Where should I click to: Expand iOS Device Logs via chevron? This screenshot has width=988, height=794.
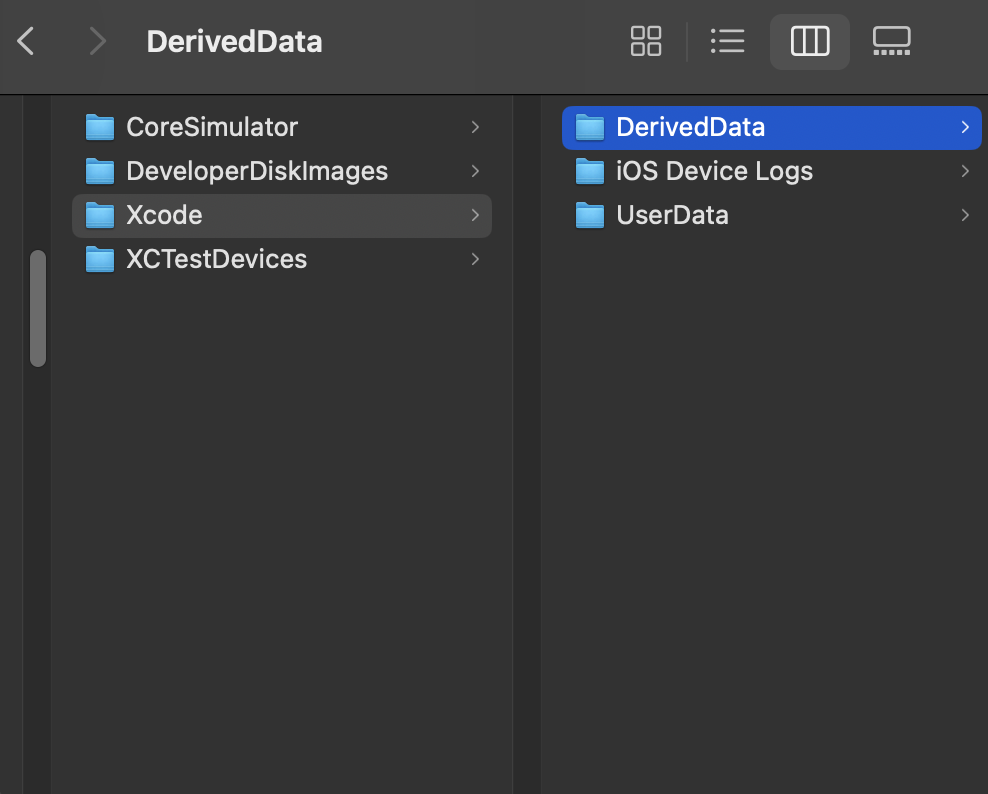(x=965, y=171)
